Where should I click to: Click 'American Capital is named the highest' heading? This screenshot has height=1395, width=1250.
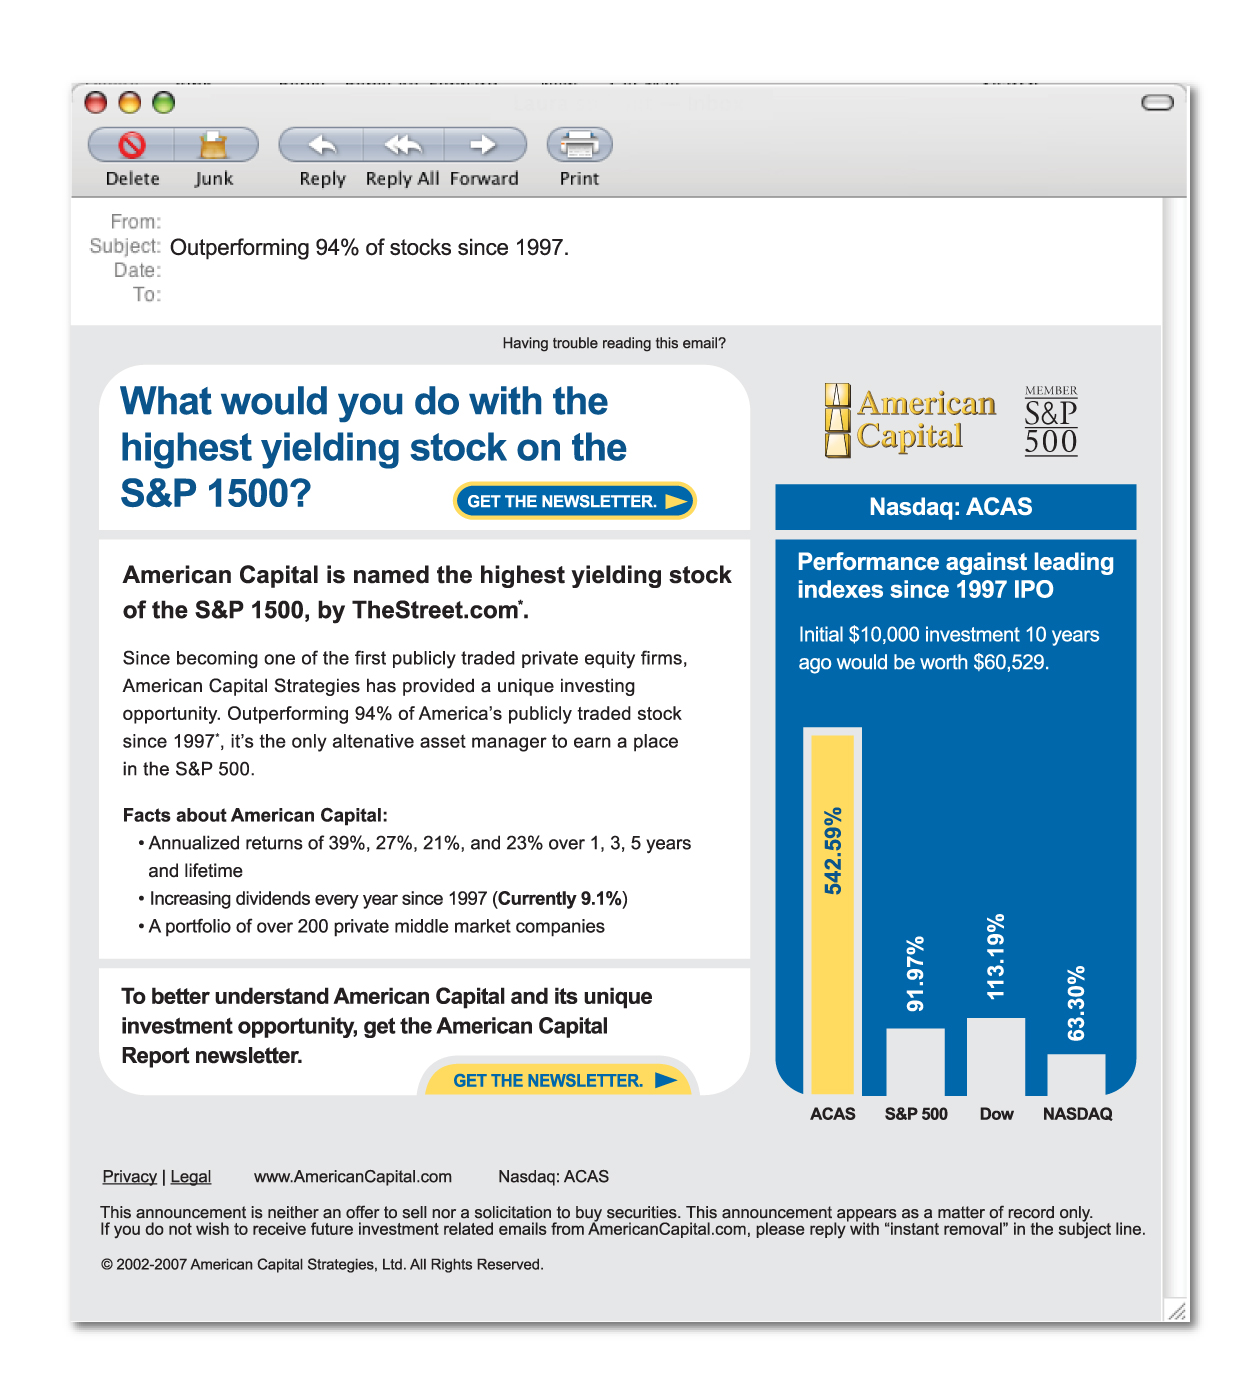click(427, 592)
